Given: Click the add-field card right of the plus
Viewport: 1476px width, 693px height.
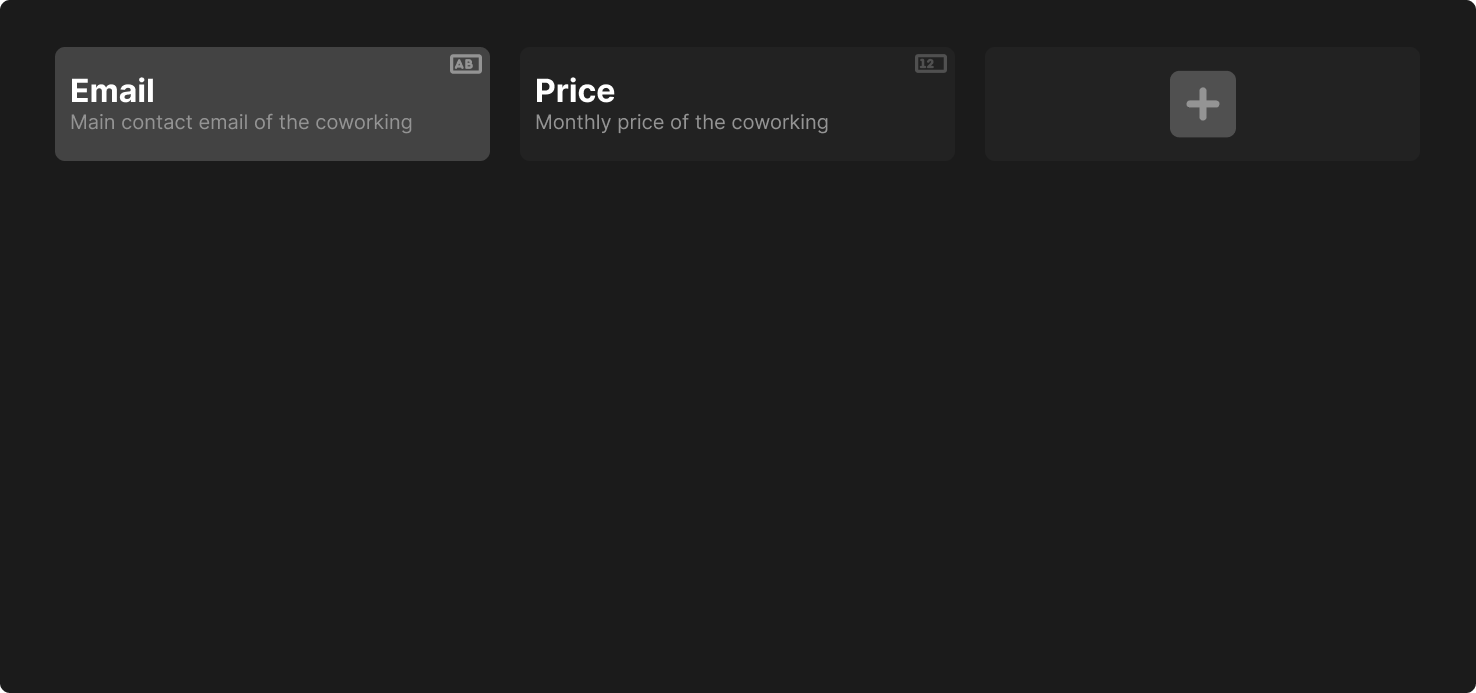Looking at the screenshot, I should 1330,104.
